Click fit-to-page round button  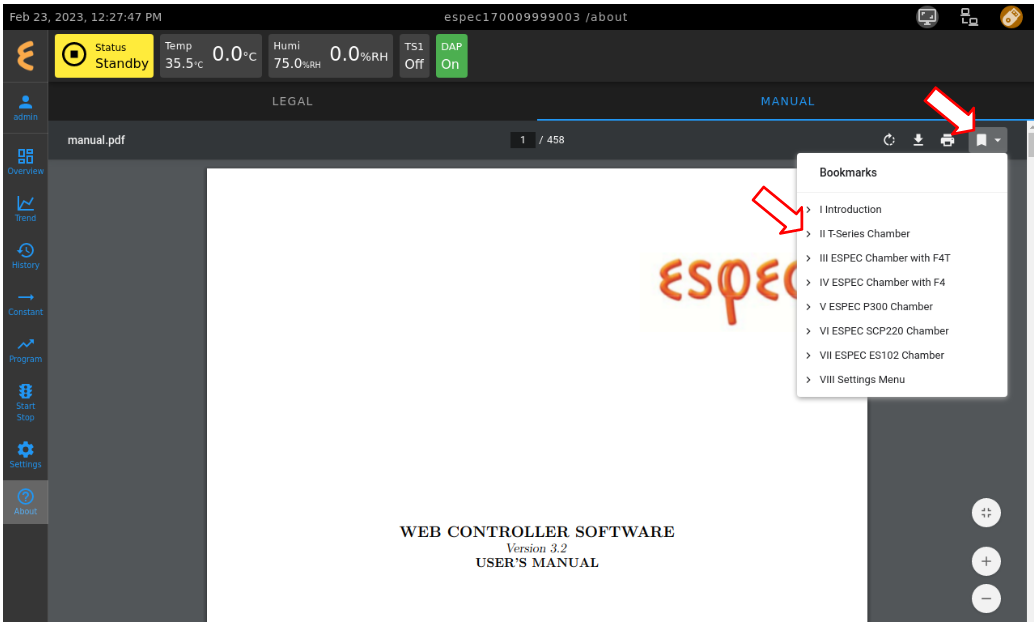click(x=986, y=513)
